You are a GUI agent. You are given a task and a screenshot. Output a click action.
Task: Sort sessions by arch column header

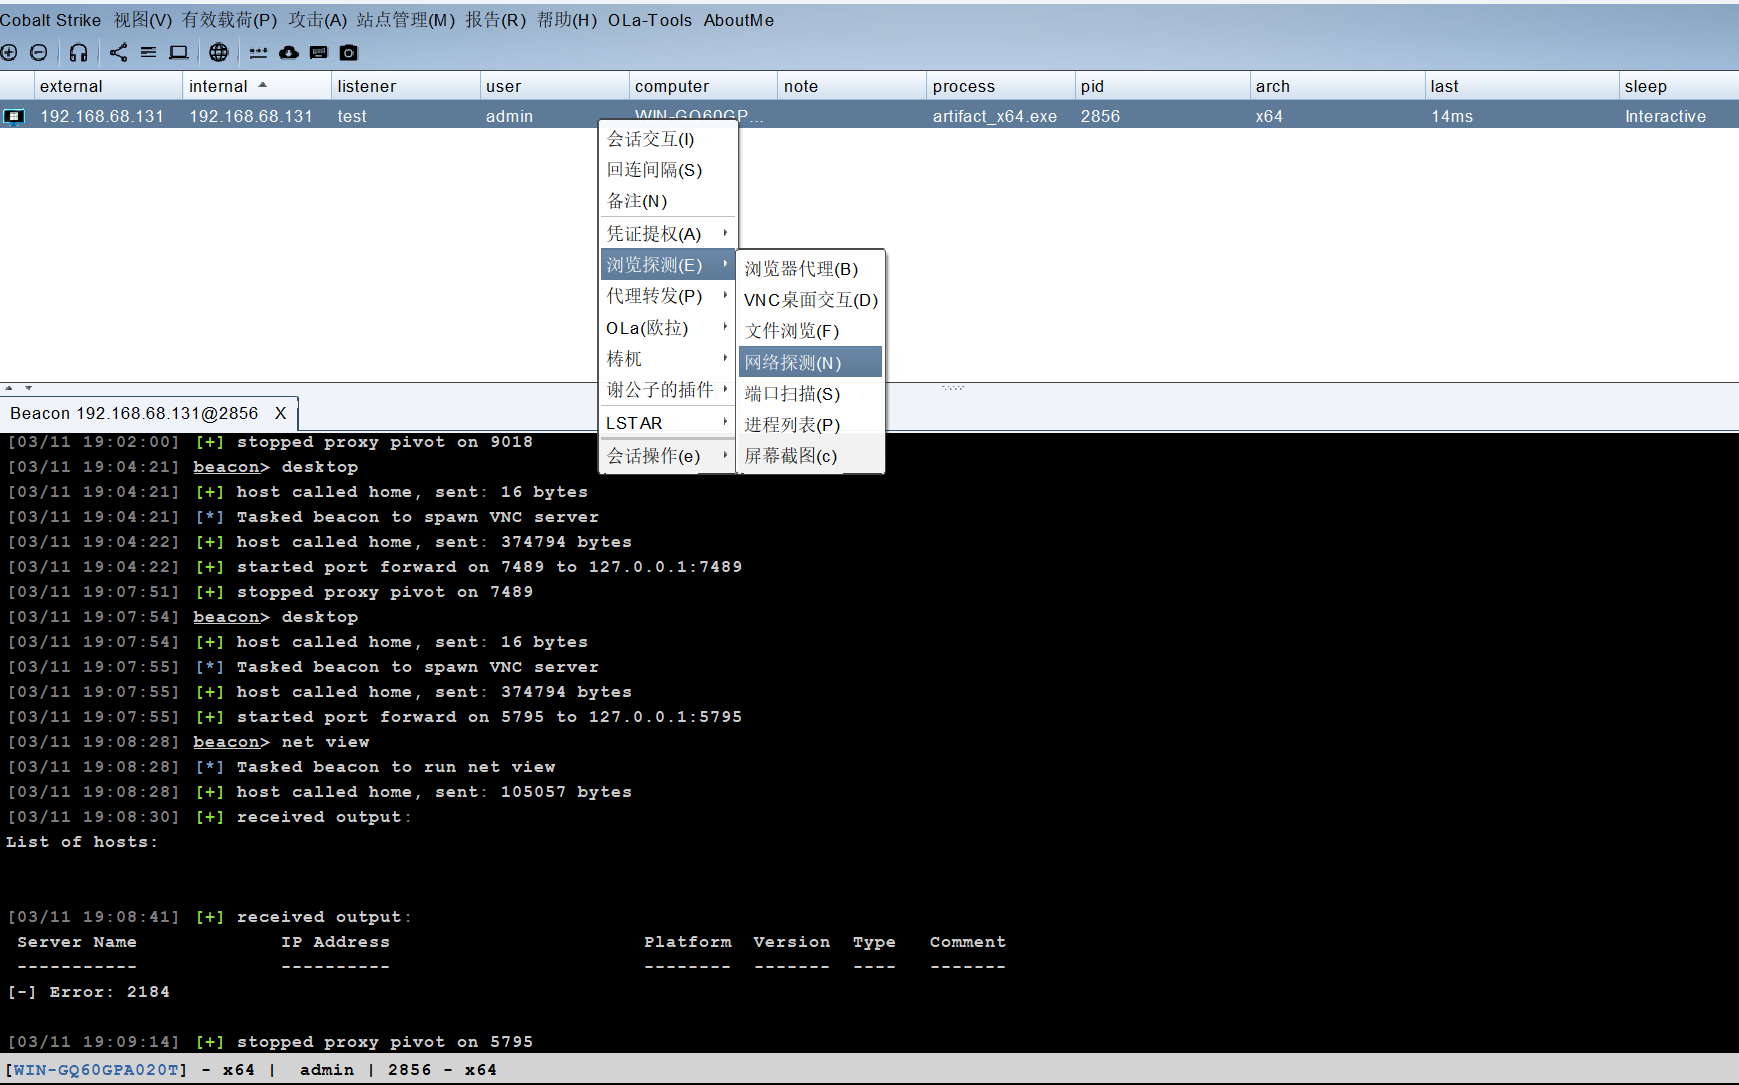(1338, 86)
